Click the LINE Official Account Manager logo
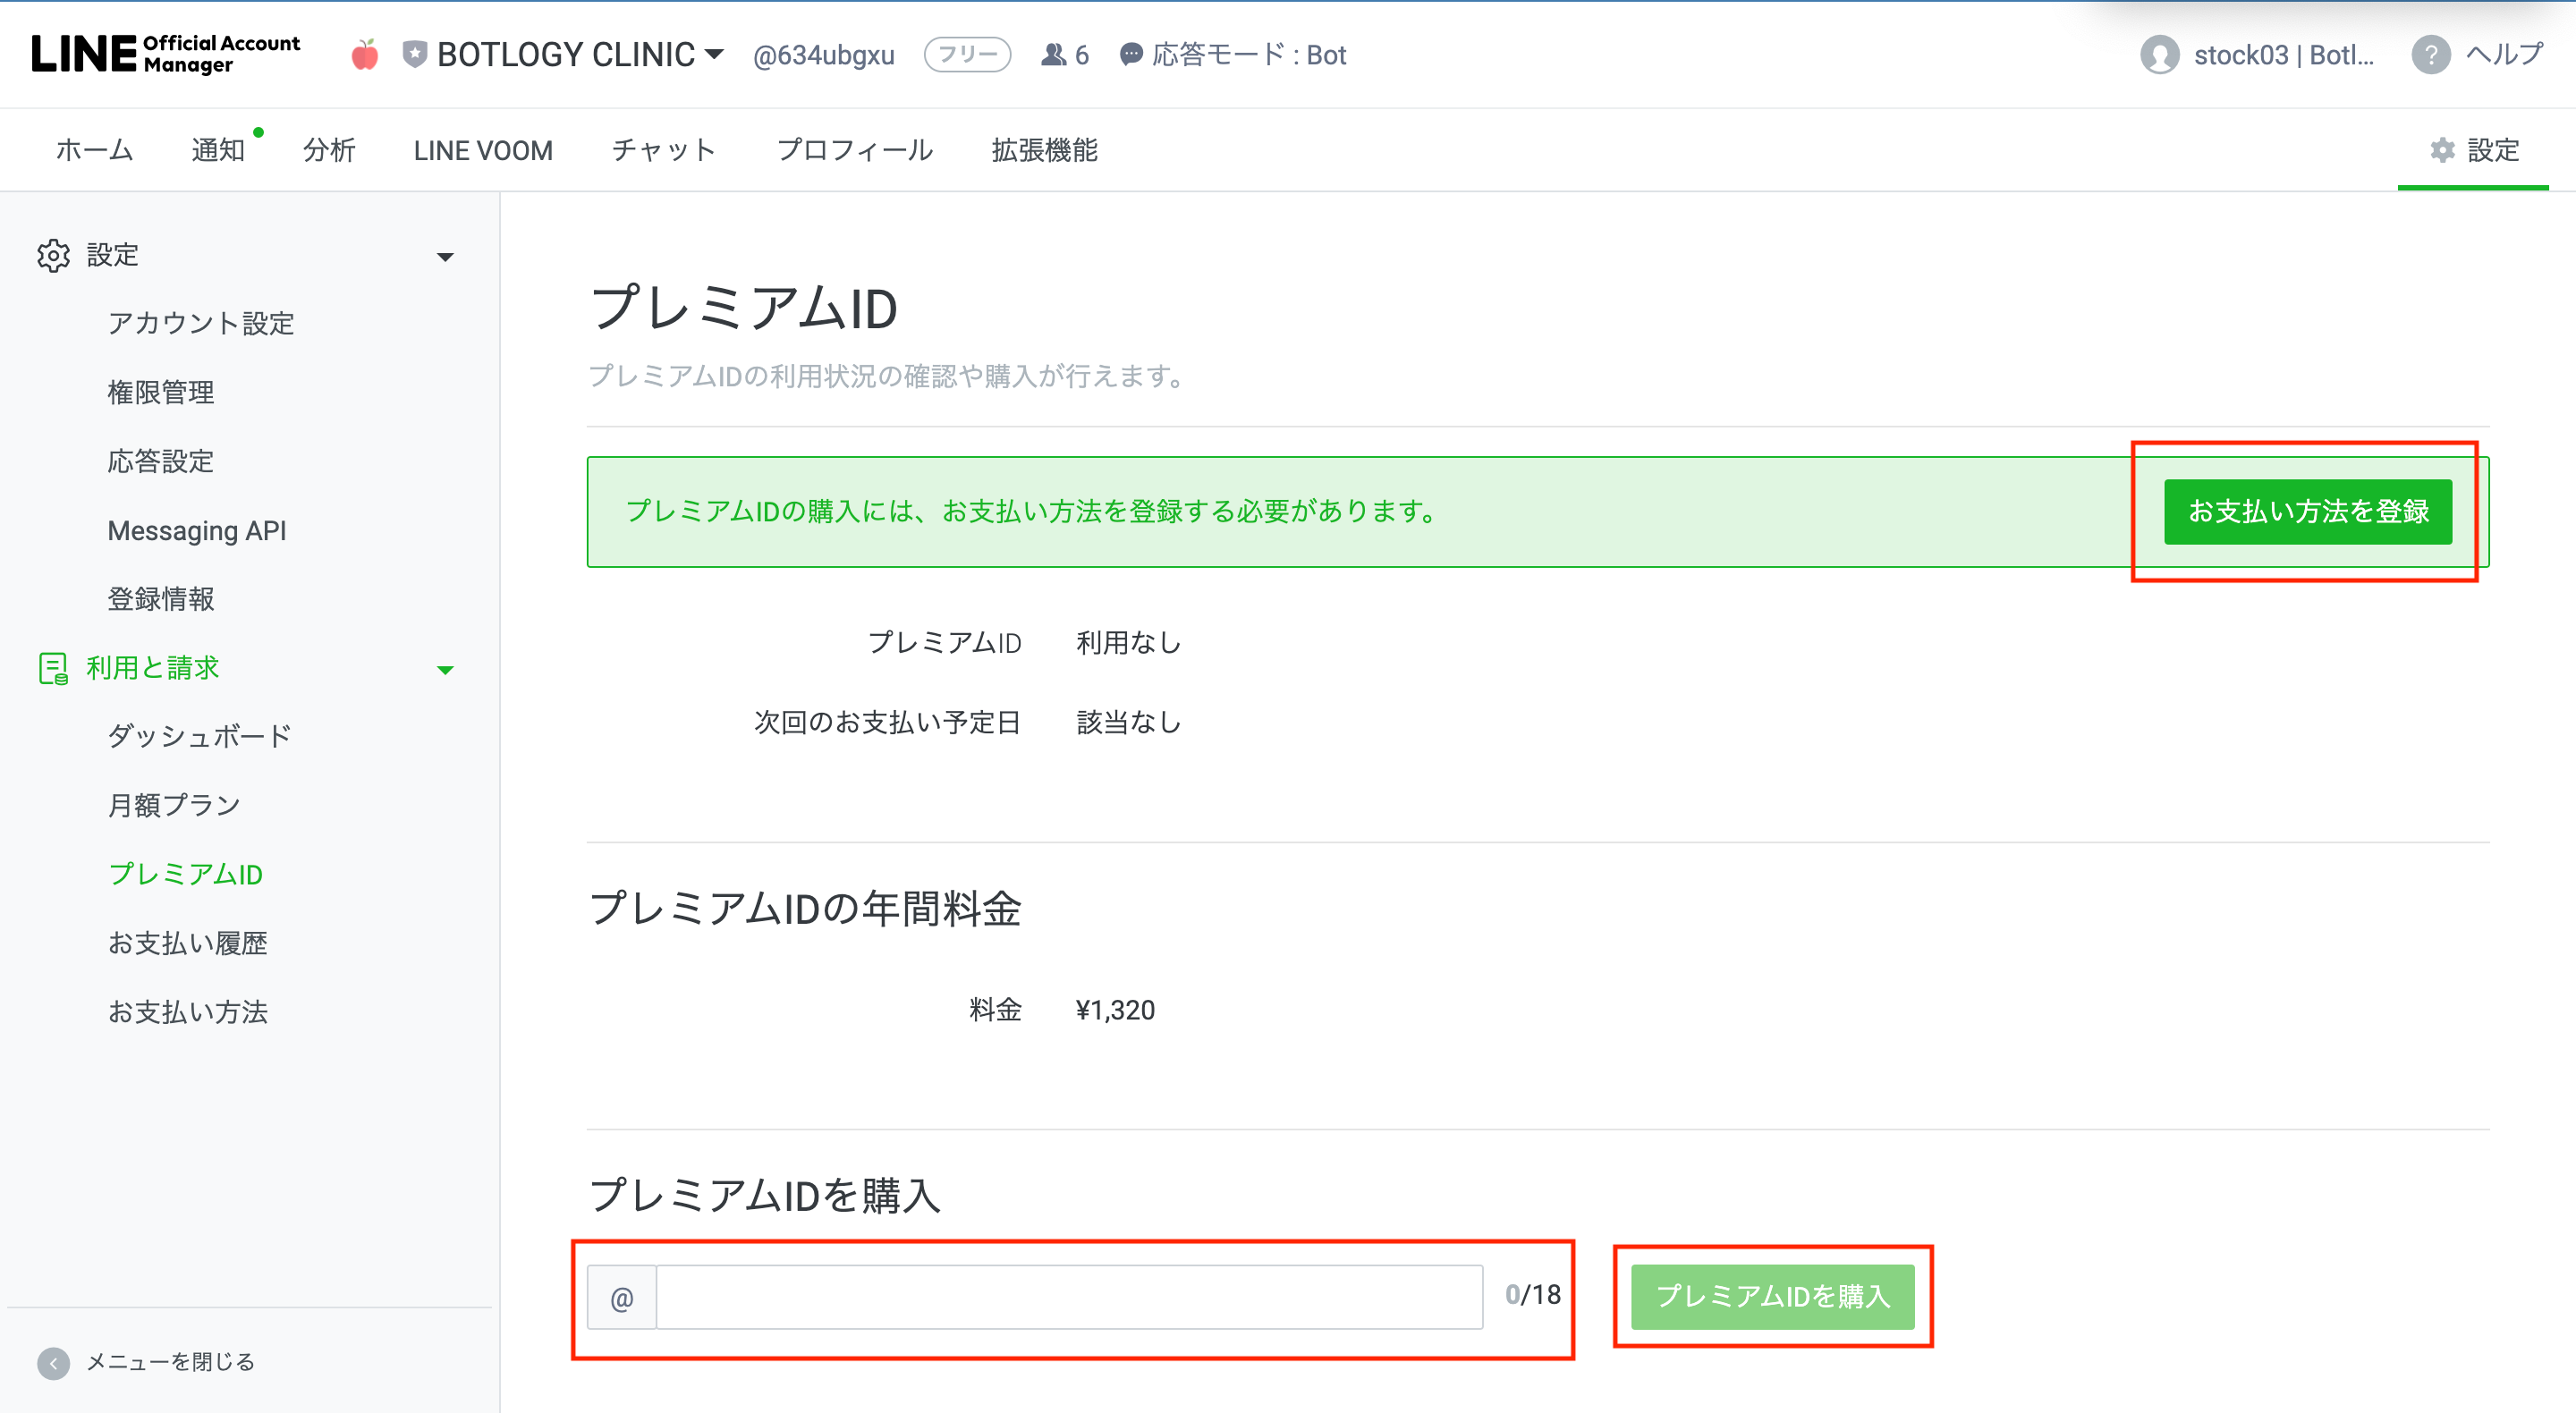Viewport: 2576px width, 1413px height. [165, 54]
